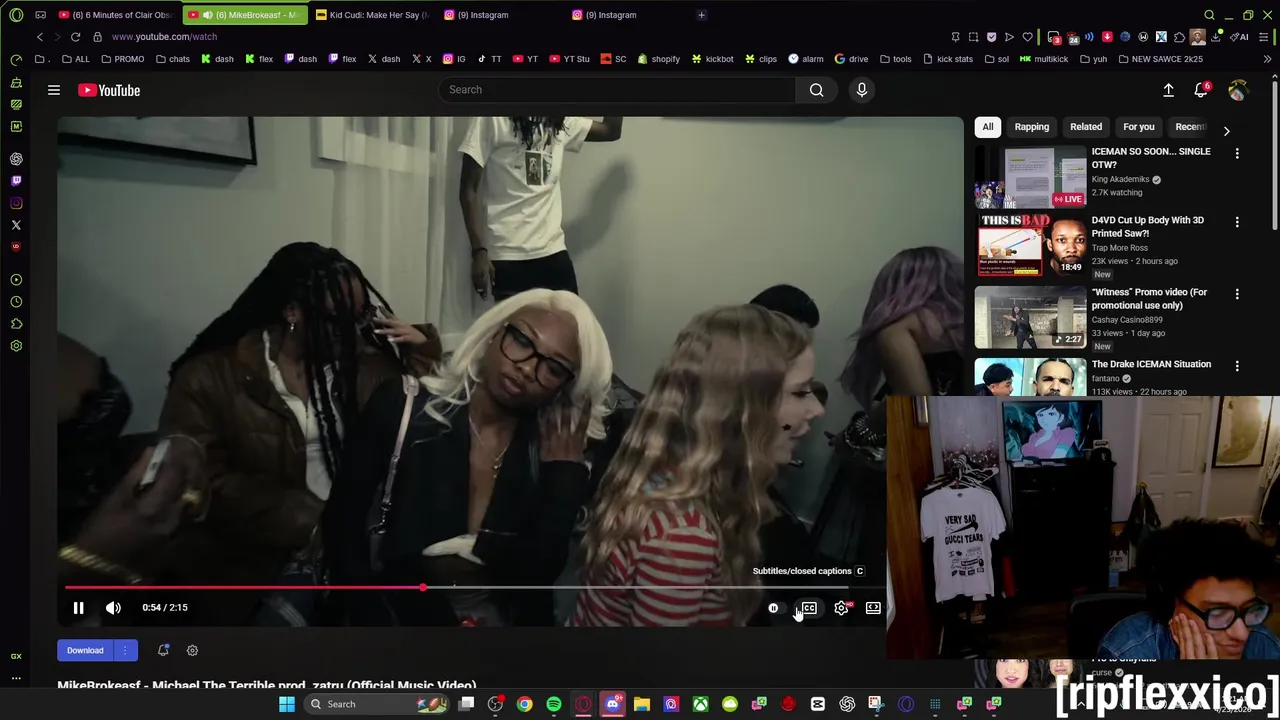Viewport: 1280px width, 720px height.
Task: Go to YouTube home via logo
Action: coord(109,90)
